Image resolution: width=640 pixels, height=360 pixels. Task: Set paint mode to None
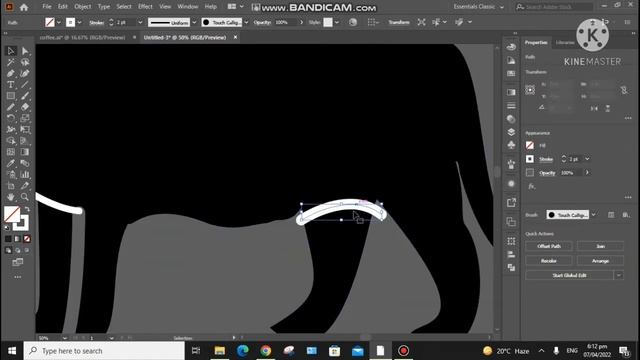27,239
